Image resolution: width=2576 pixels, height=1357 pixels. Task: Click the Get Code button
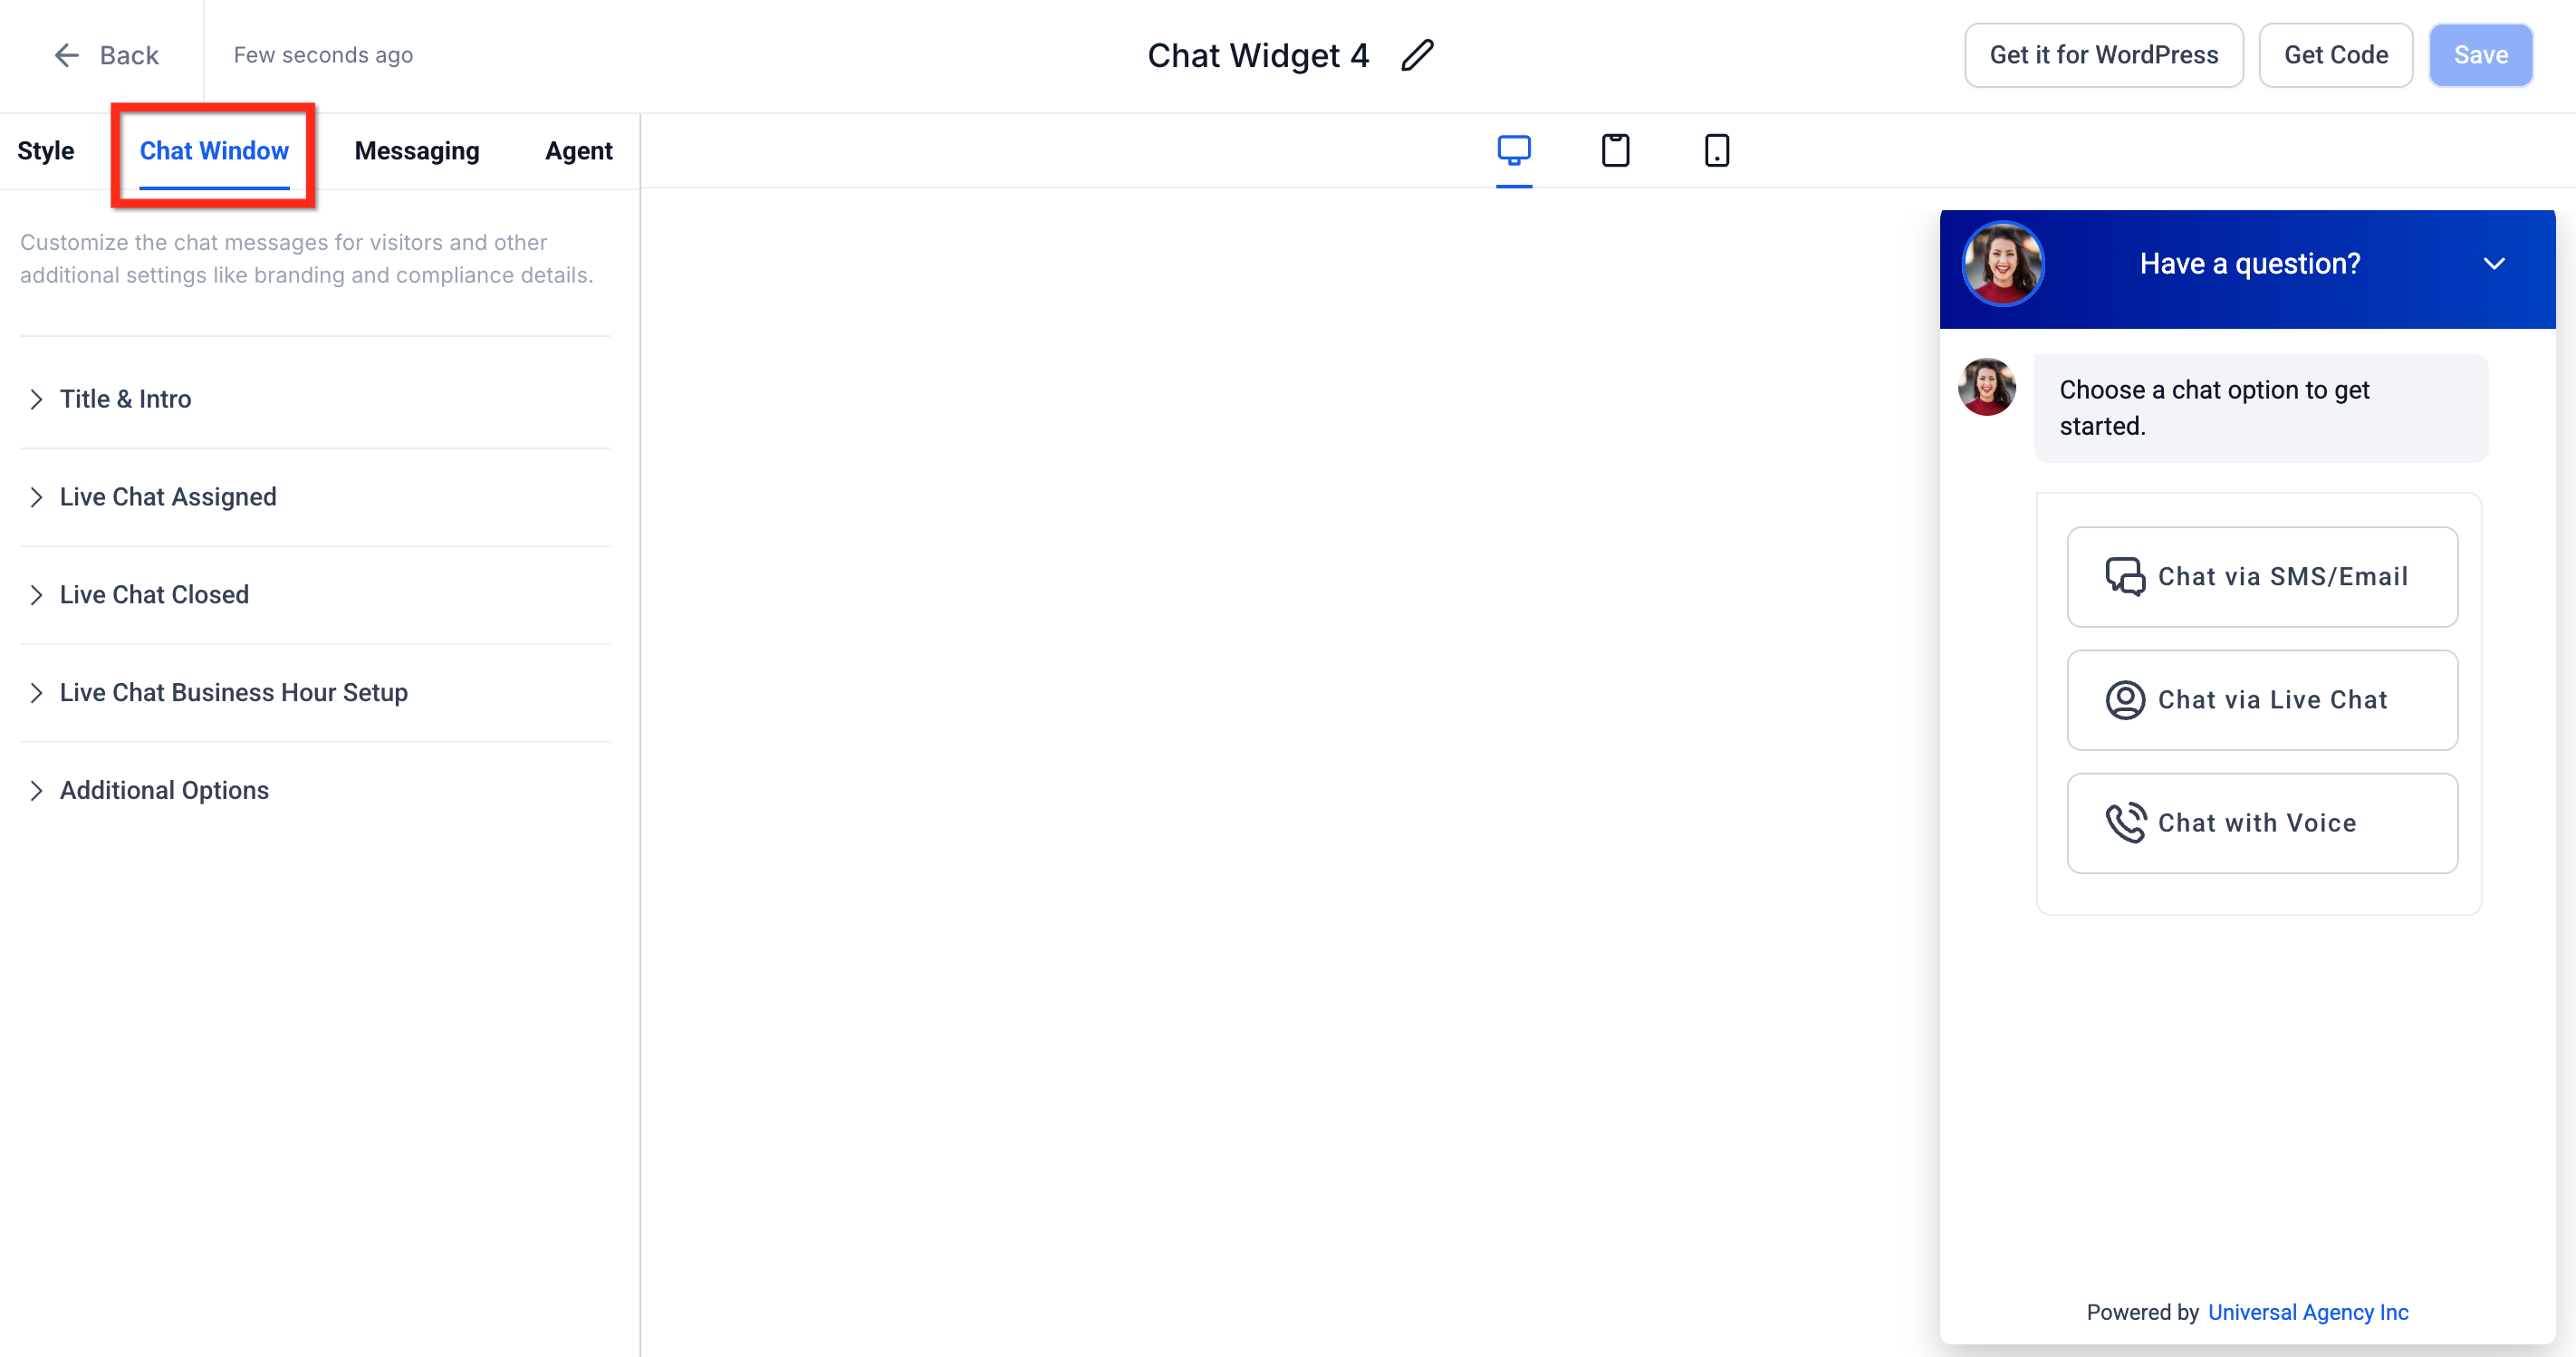tap(2335, 55)
